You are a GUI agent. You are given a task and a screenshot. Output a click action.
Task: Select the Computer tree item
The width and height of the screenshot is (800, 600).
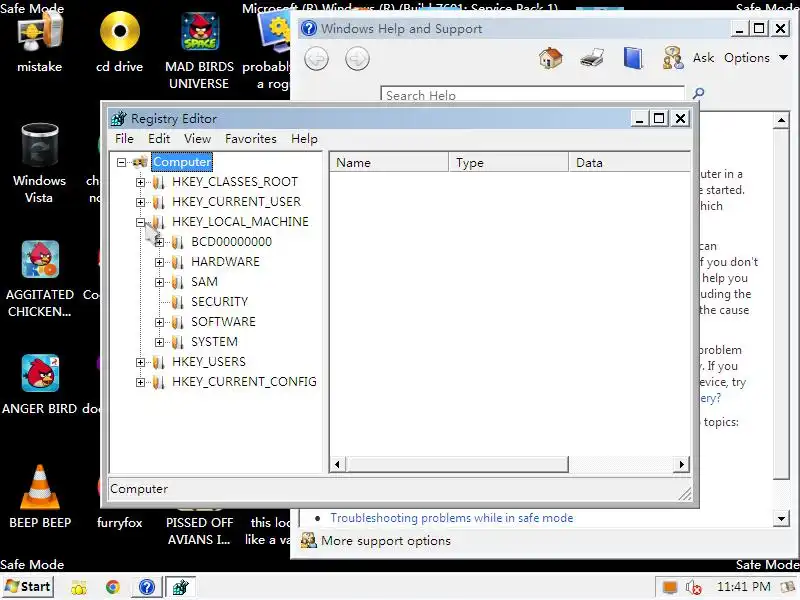(x=182, y=162)
